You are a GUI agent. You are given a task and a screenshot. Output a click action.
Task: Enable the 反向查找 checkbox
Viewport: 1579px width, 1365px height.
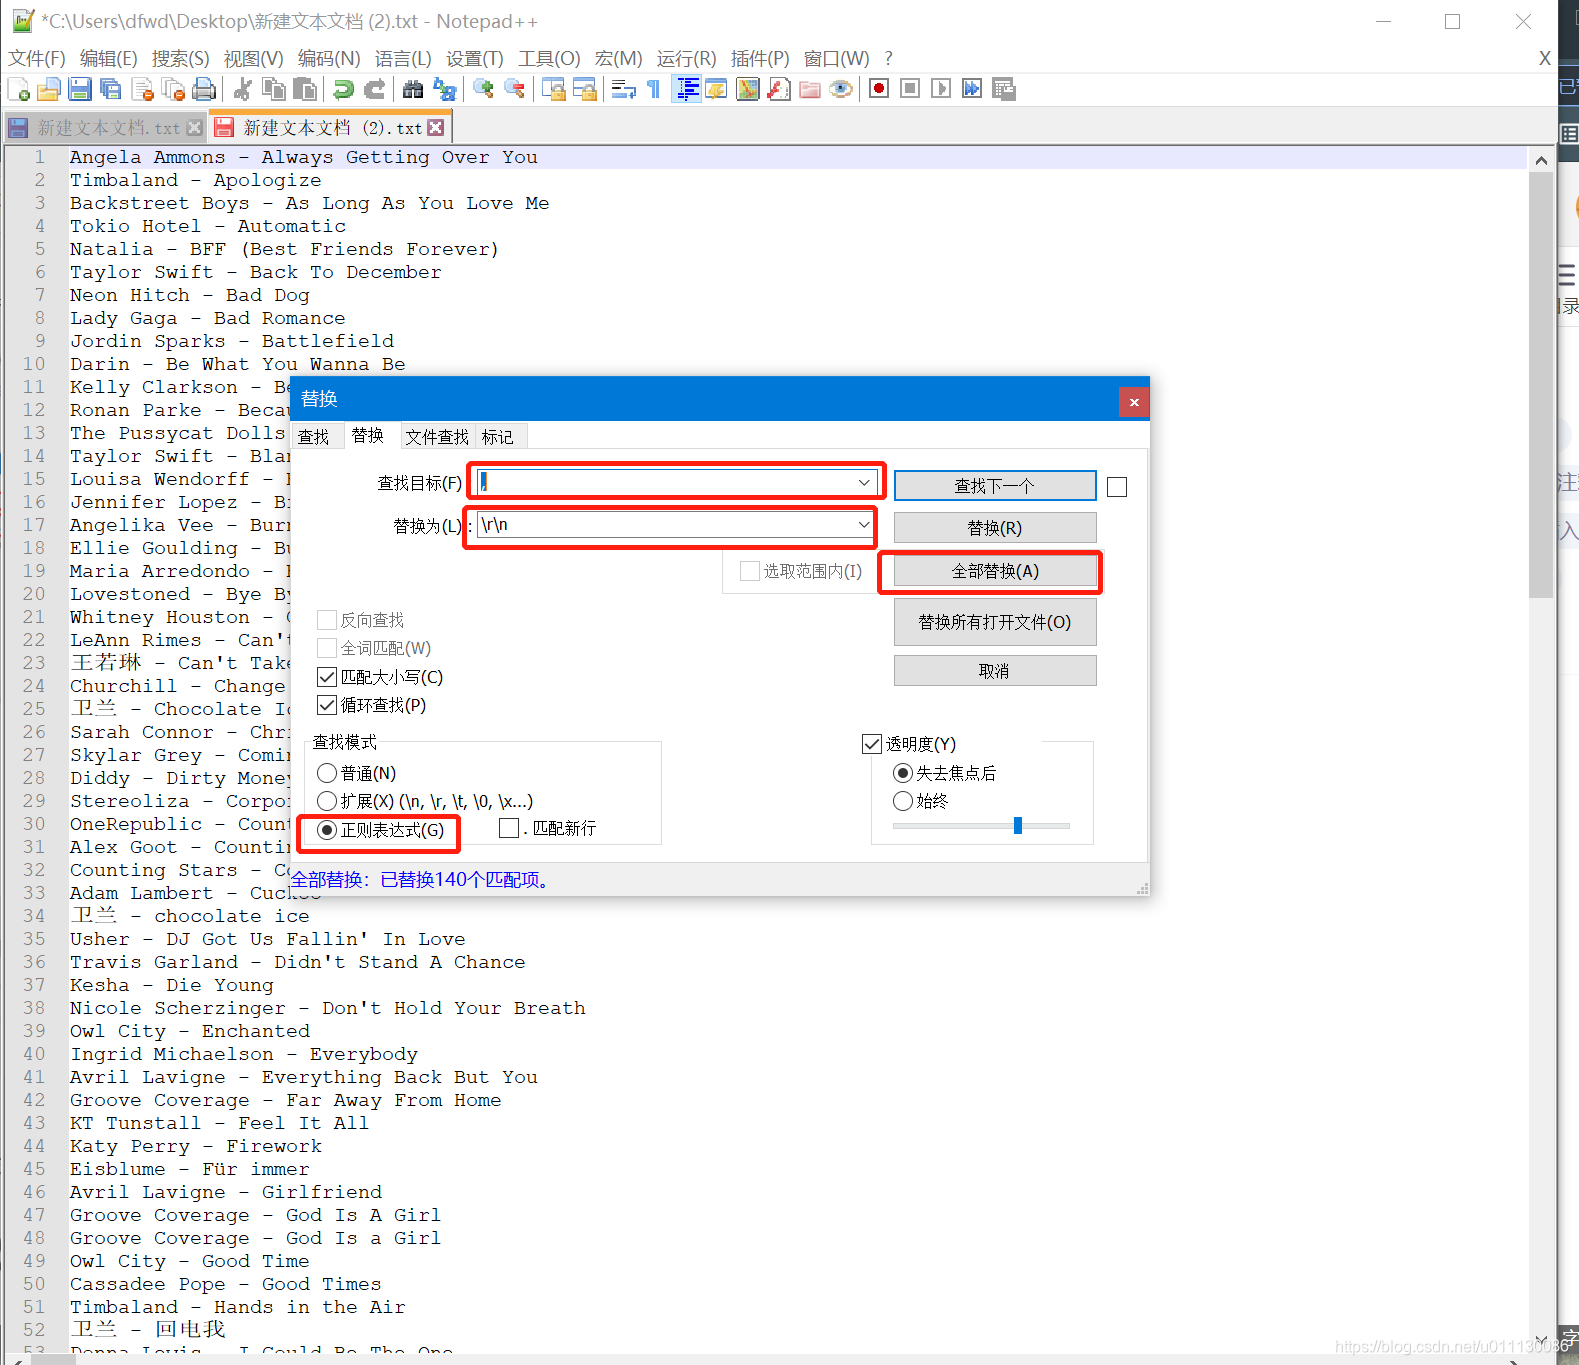[327, 620]
